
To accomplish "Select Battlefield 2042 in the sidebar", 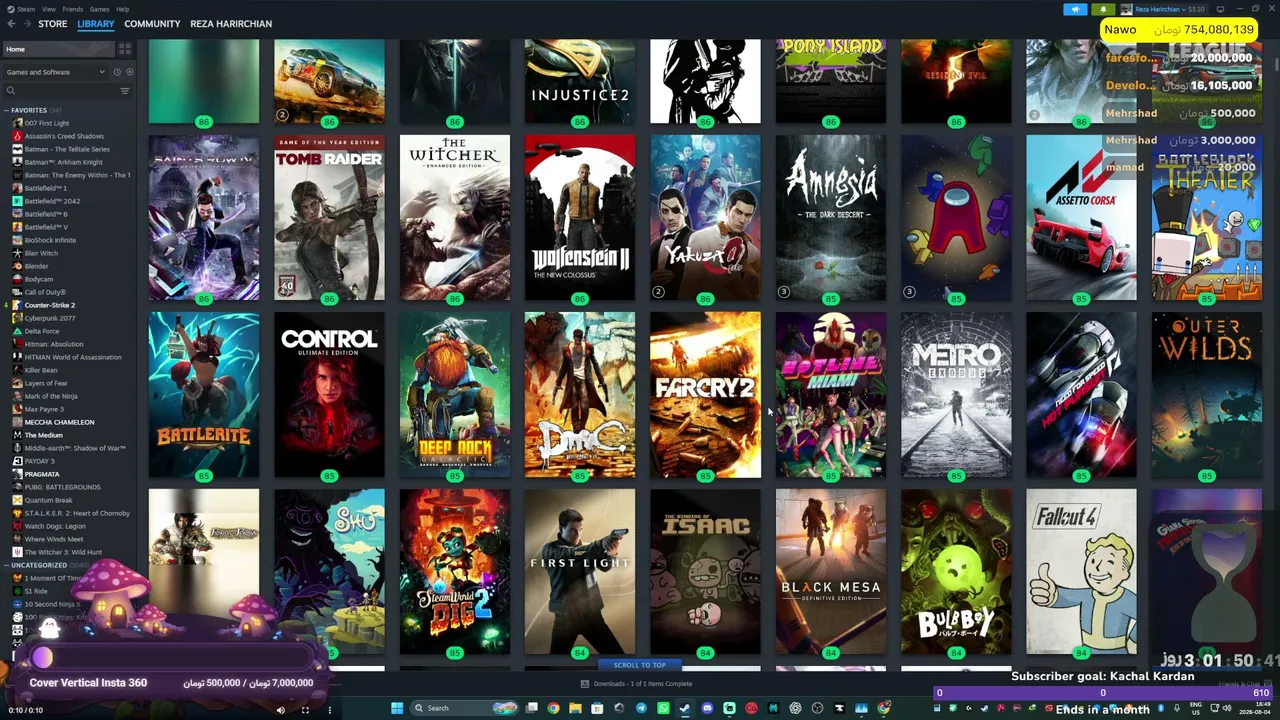I will (x=52, y=201).
